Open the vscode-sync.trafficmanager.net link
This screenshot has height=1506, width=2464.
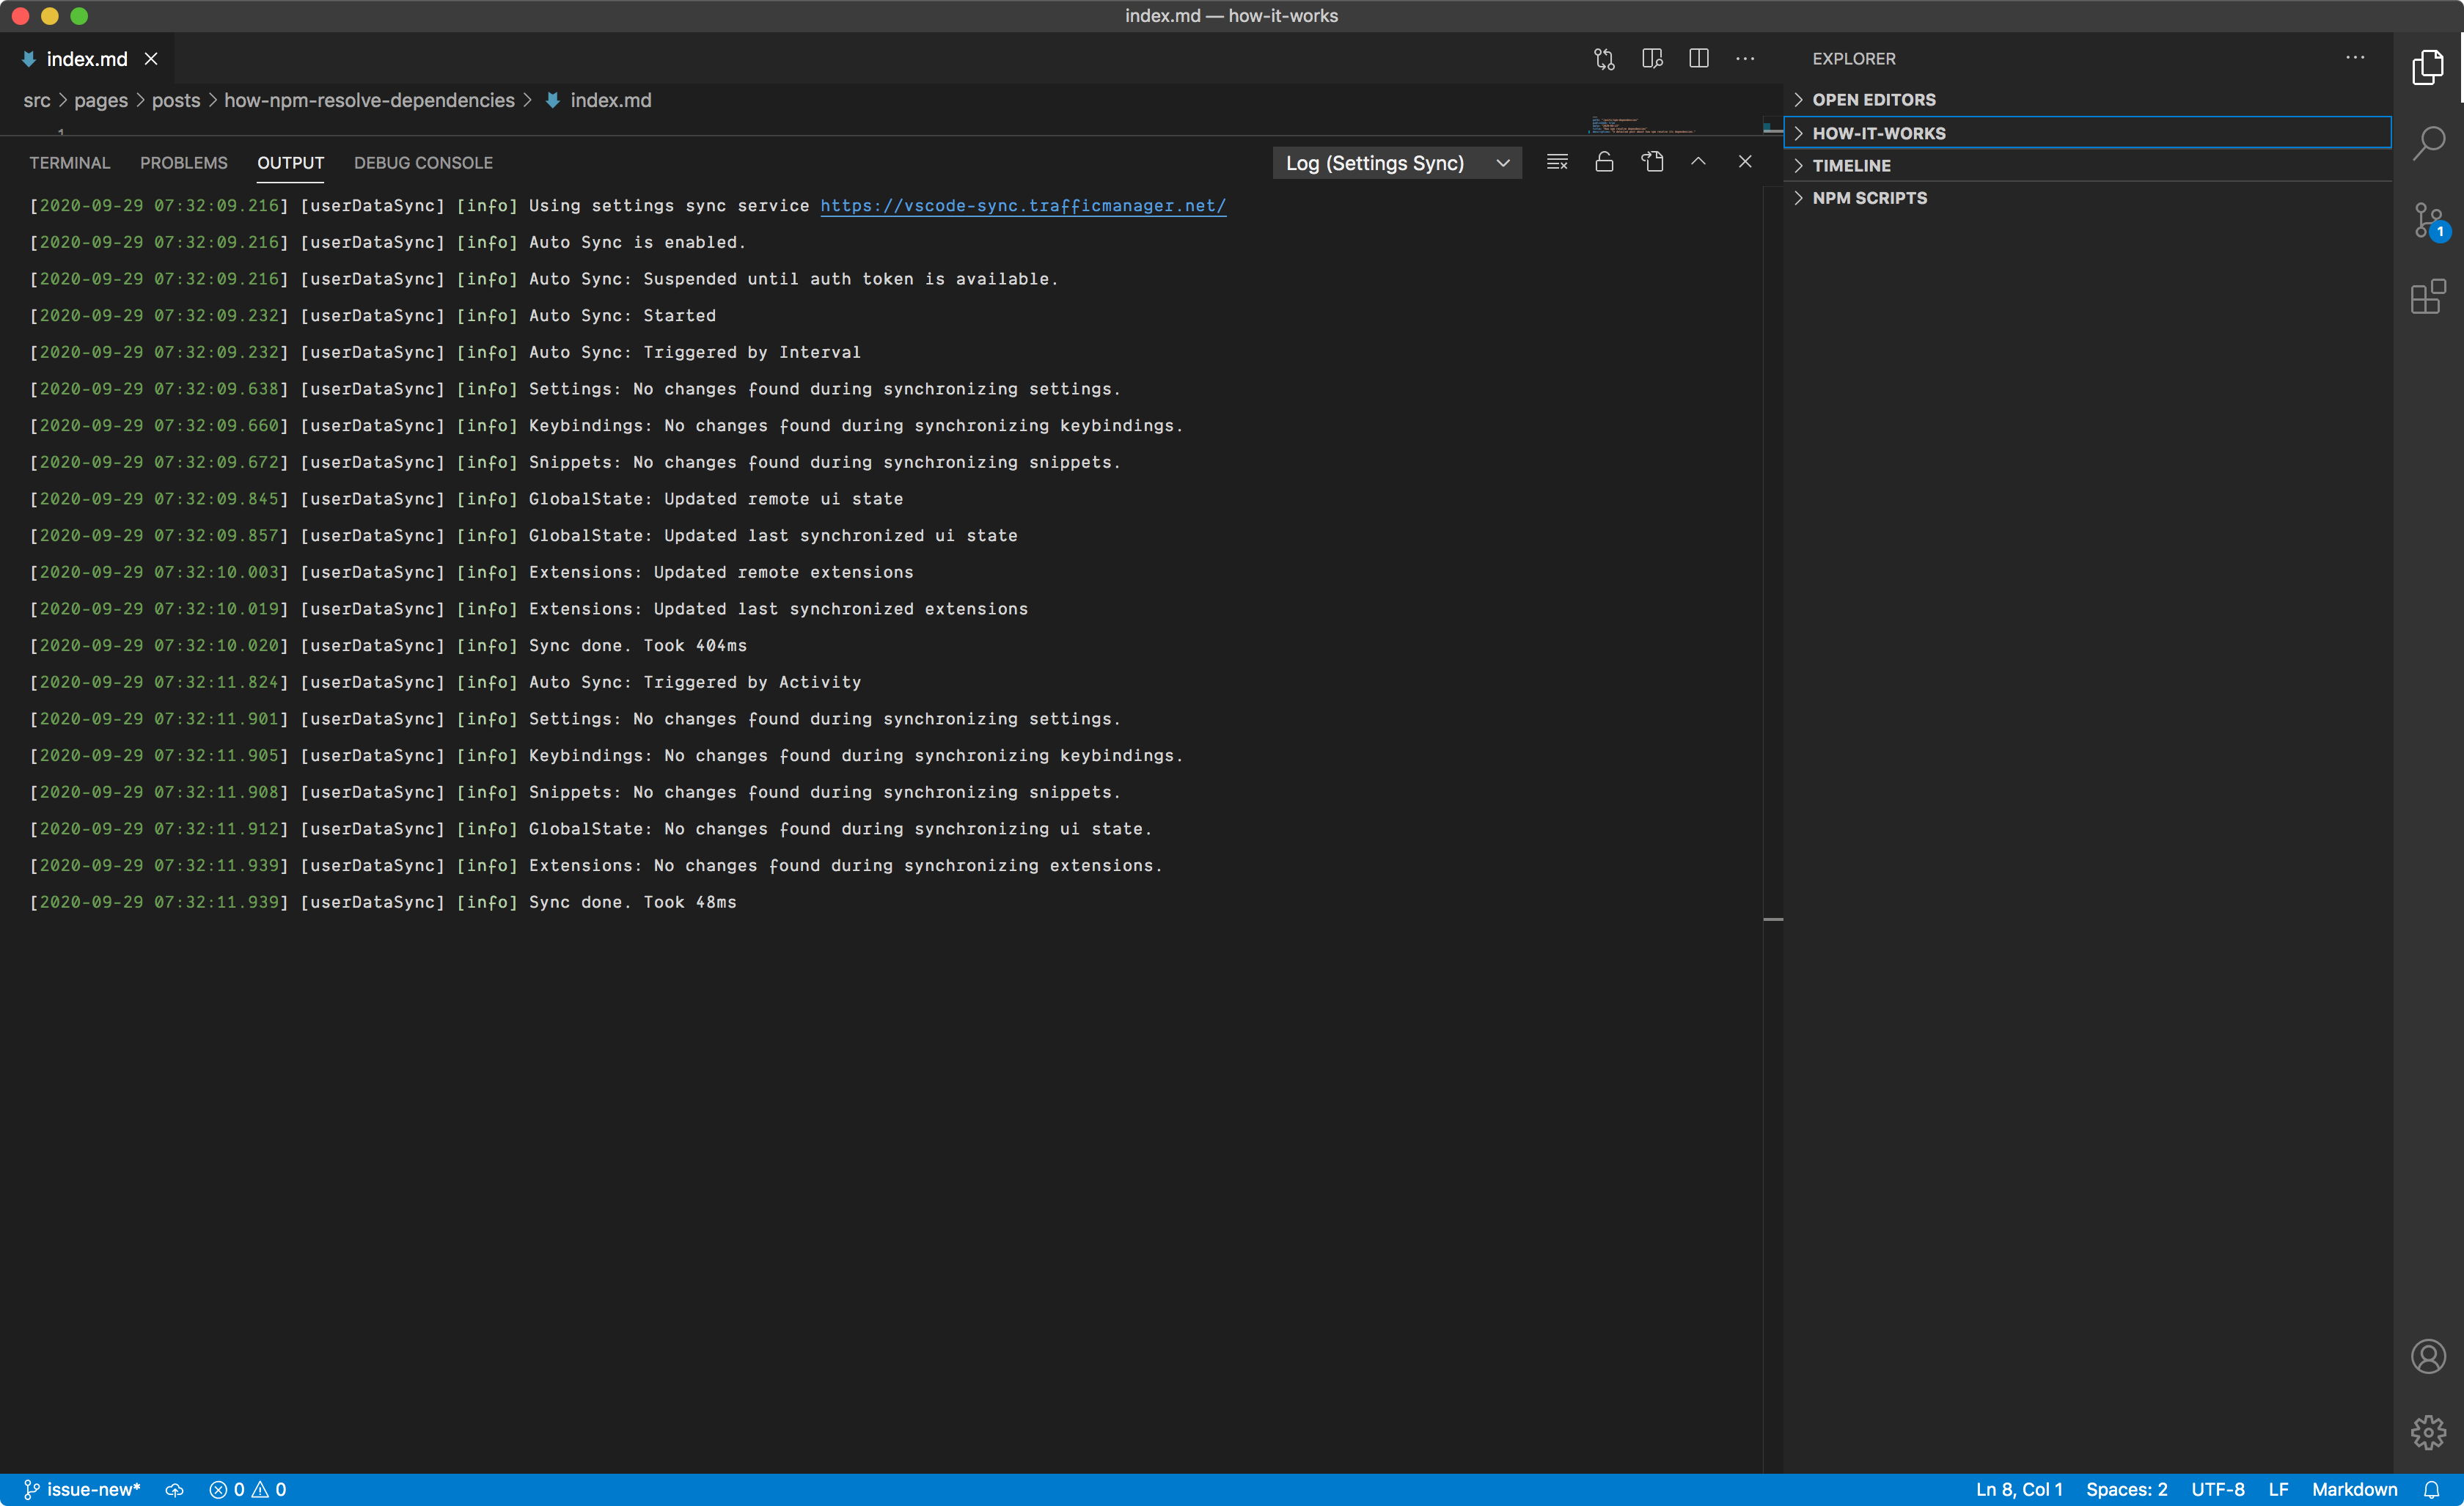click(x=1023, y=206)
